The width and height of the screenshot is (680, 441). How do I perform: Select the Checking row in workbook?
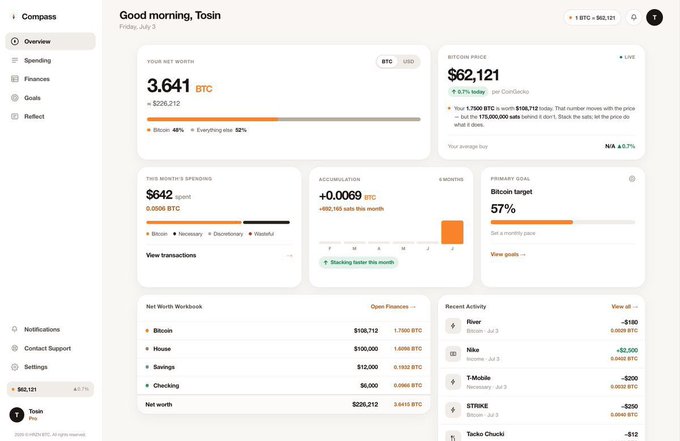click(x=284, y=385)
